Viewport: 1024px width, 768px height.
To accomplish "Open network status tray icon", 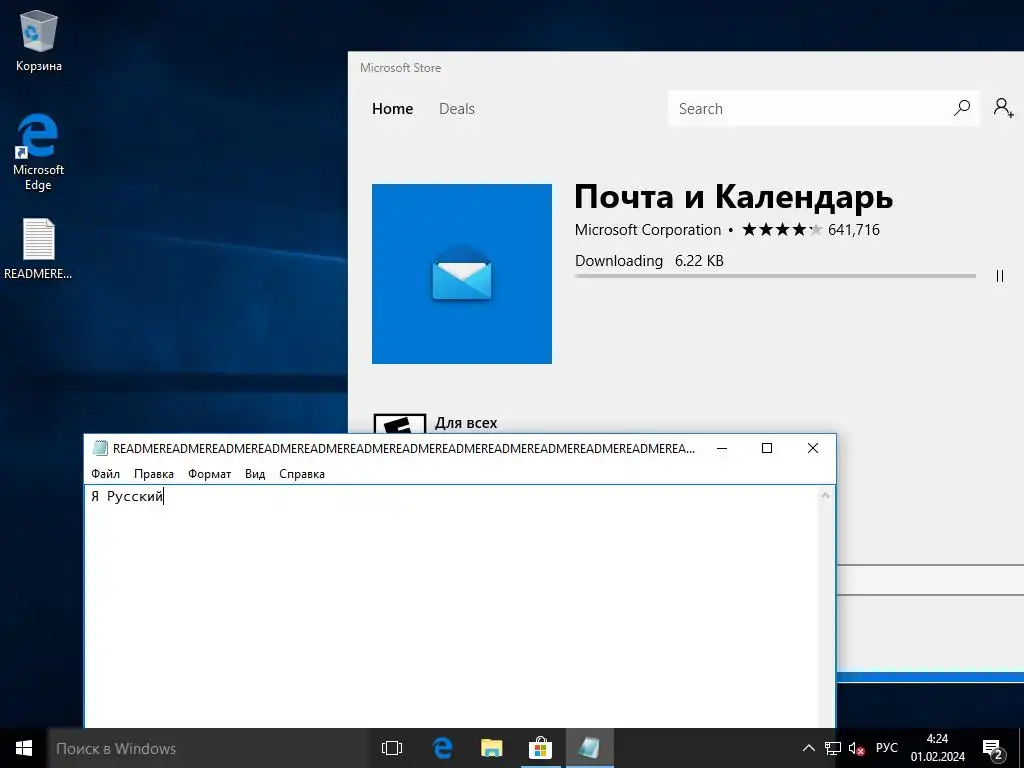I will click(x=833, y=748).
